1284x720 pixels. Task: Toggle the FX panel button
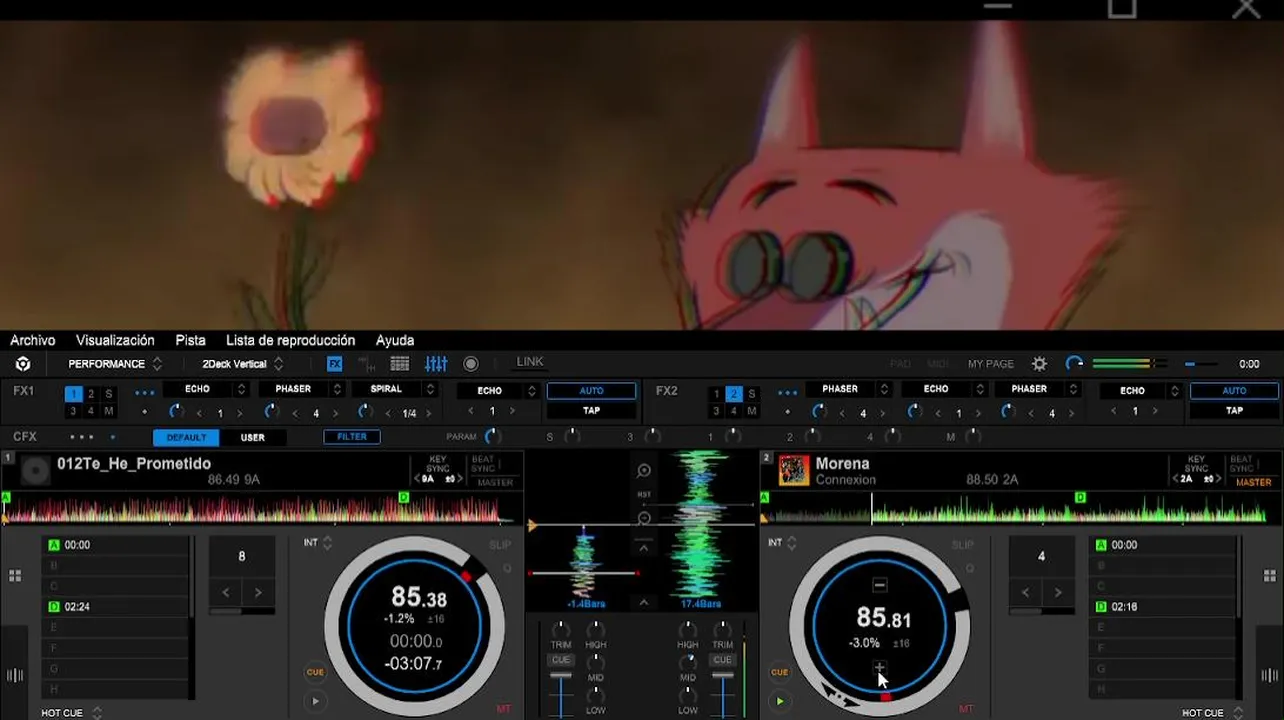click(335, 364)
